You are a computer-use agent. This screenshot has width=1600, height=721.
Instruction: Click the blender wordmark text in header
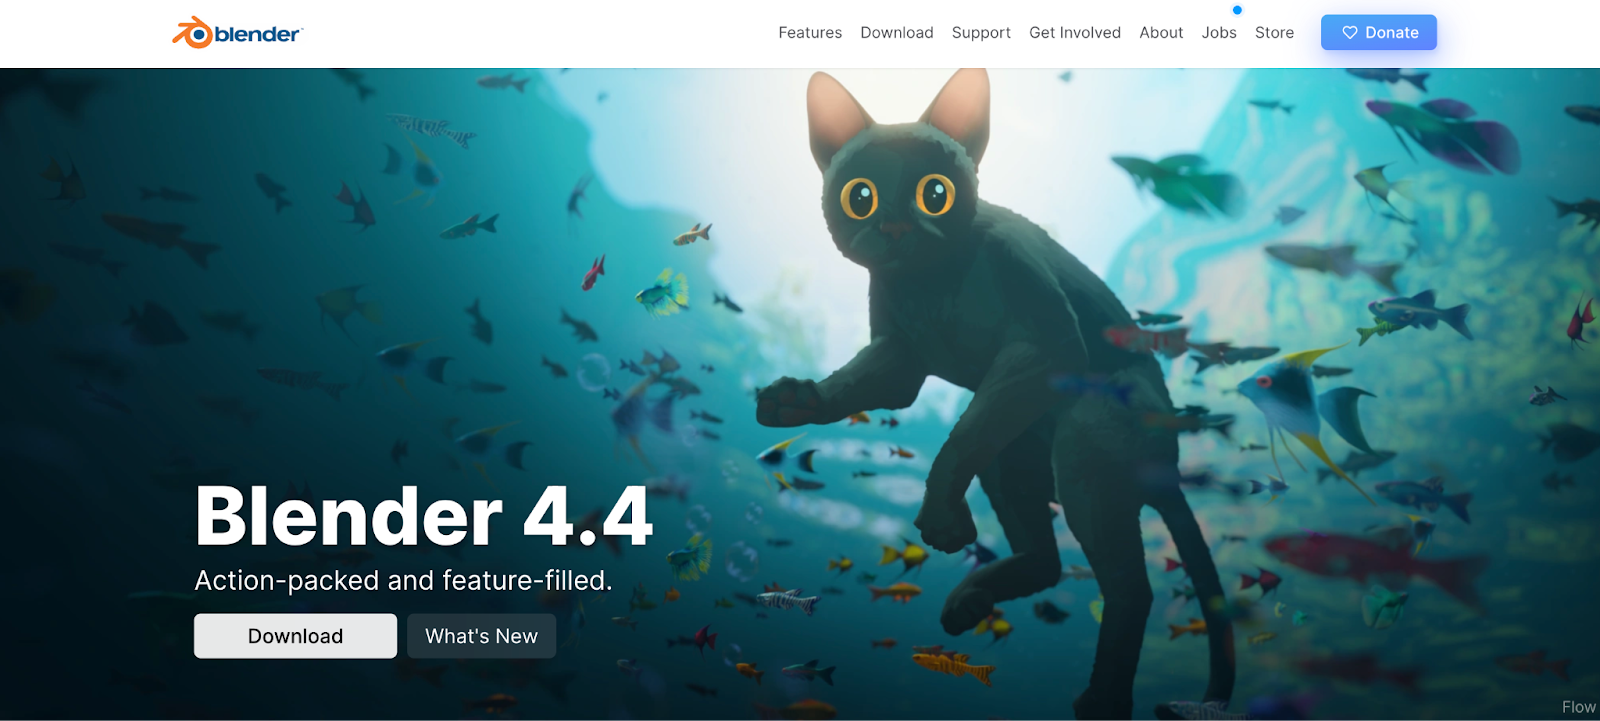tap(258, 34)
